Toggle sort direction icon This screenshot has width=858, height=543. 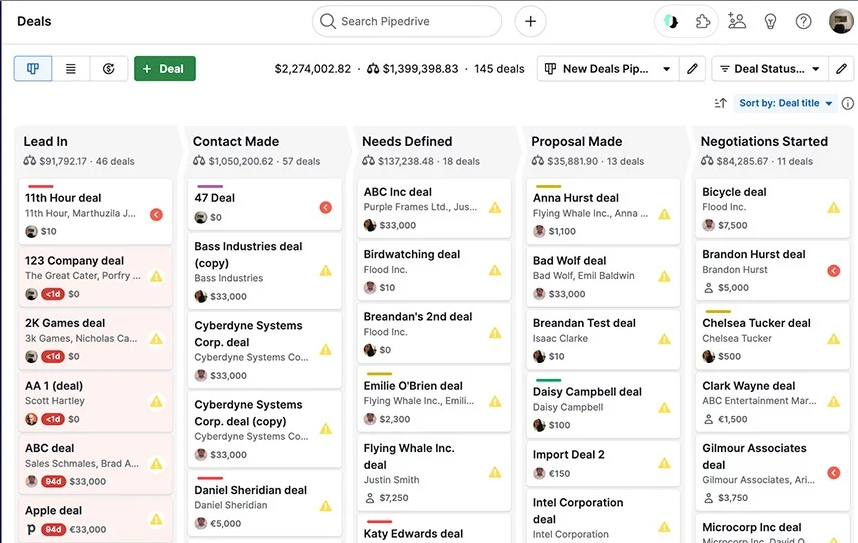pyautogui.click(x=720, y=103)
